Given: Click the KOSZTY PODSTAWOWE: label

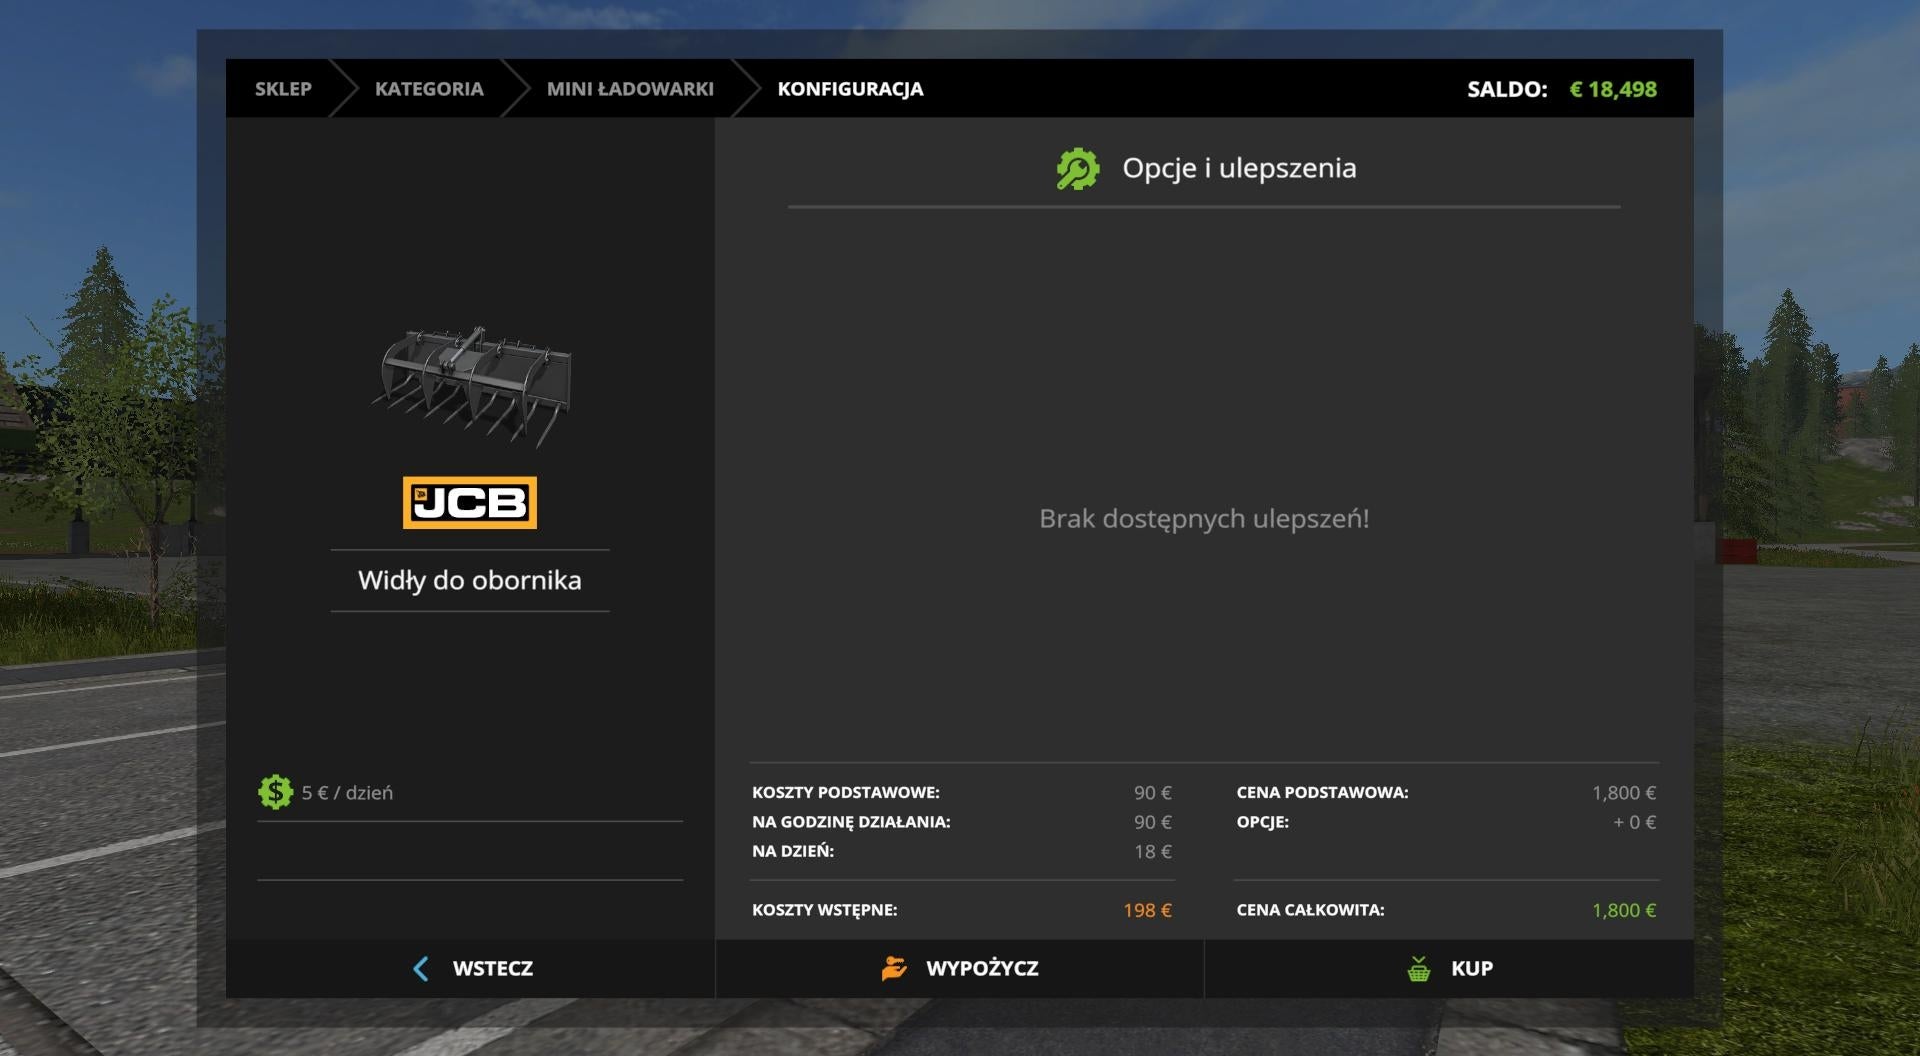Looking at the screenshot, I should [846, 792].
